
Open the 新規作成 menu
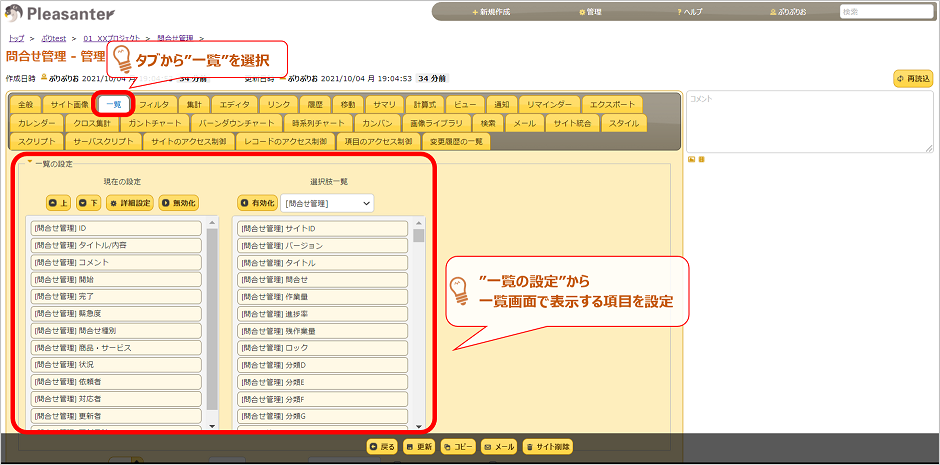click(491, 12)
